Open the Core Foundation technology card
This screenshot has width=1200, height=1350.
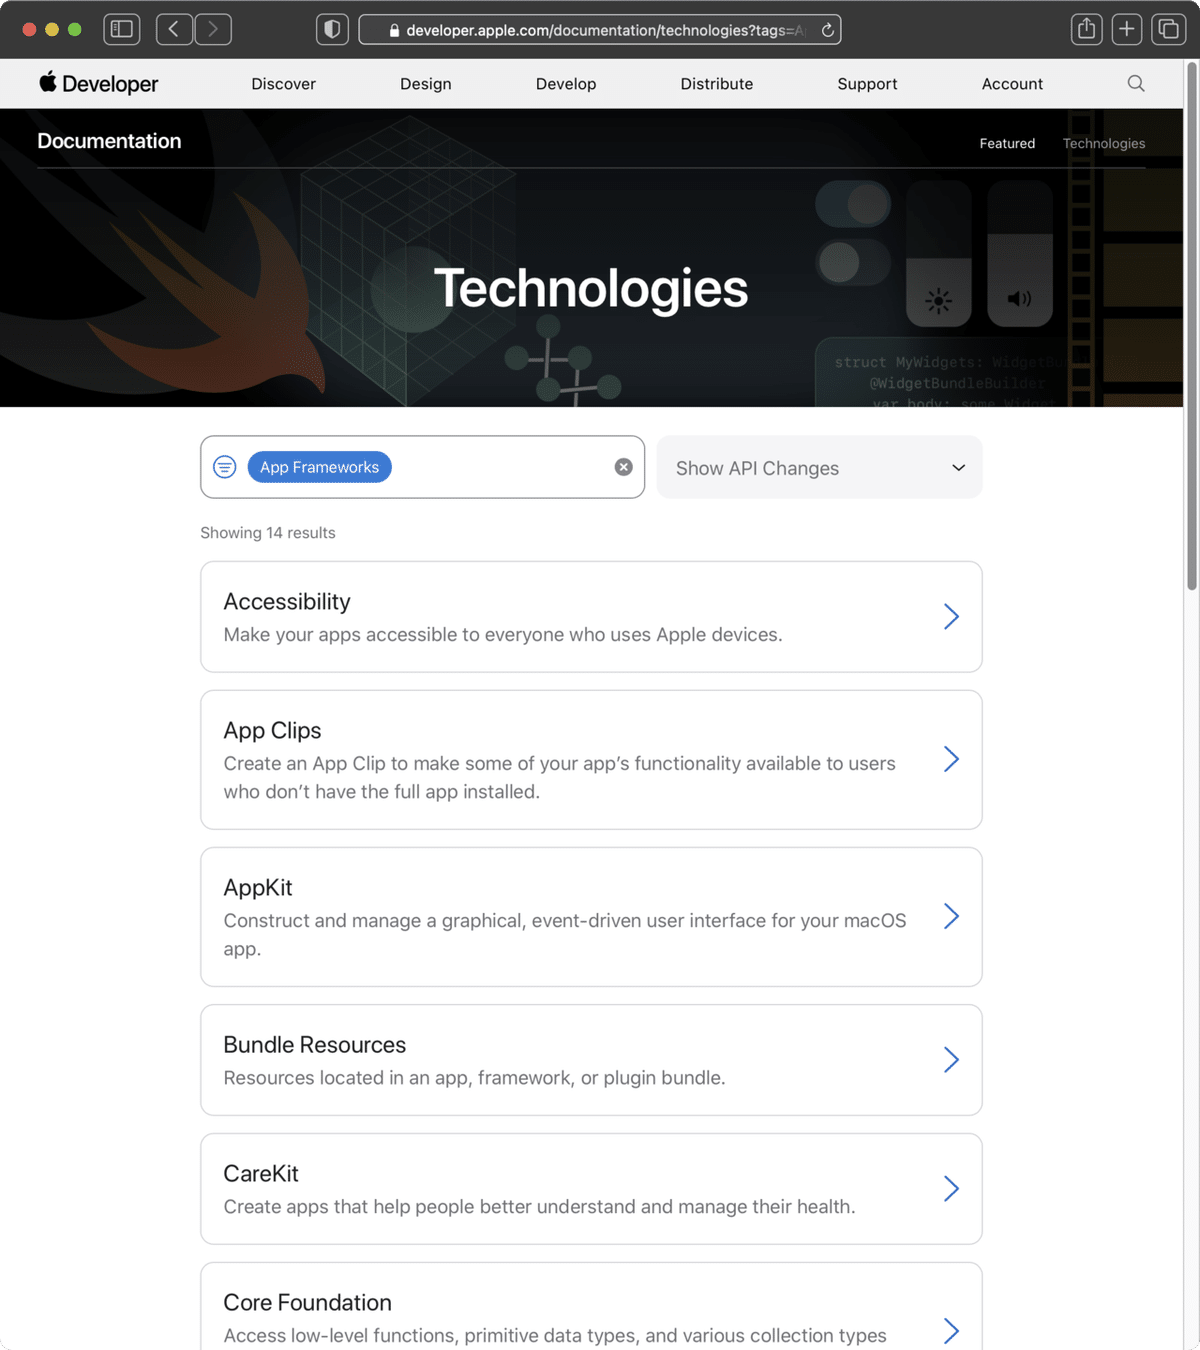[591, 1306]
